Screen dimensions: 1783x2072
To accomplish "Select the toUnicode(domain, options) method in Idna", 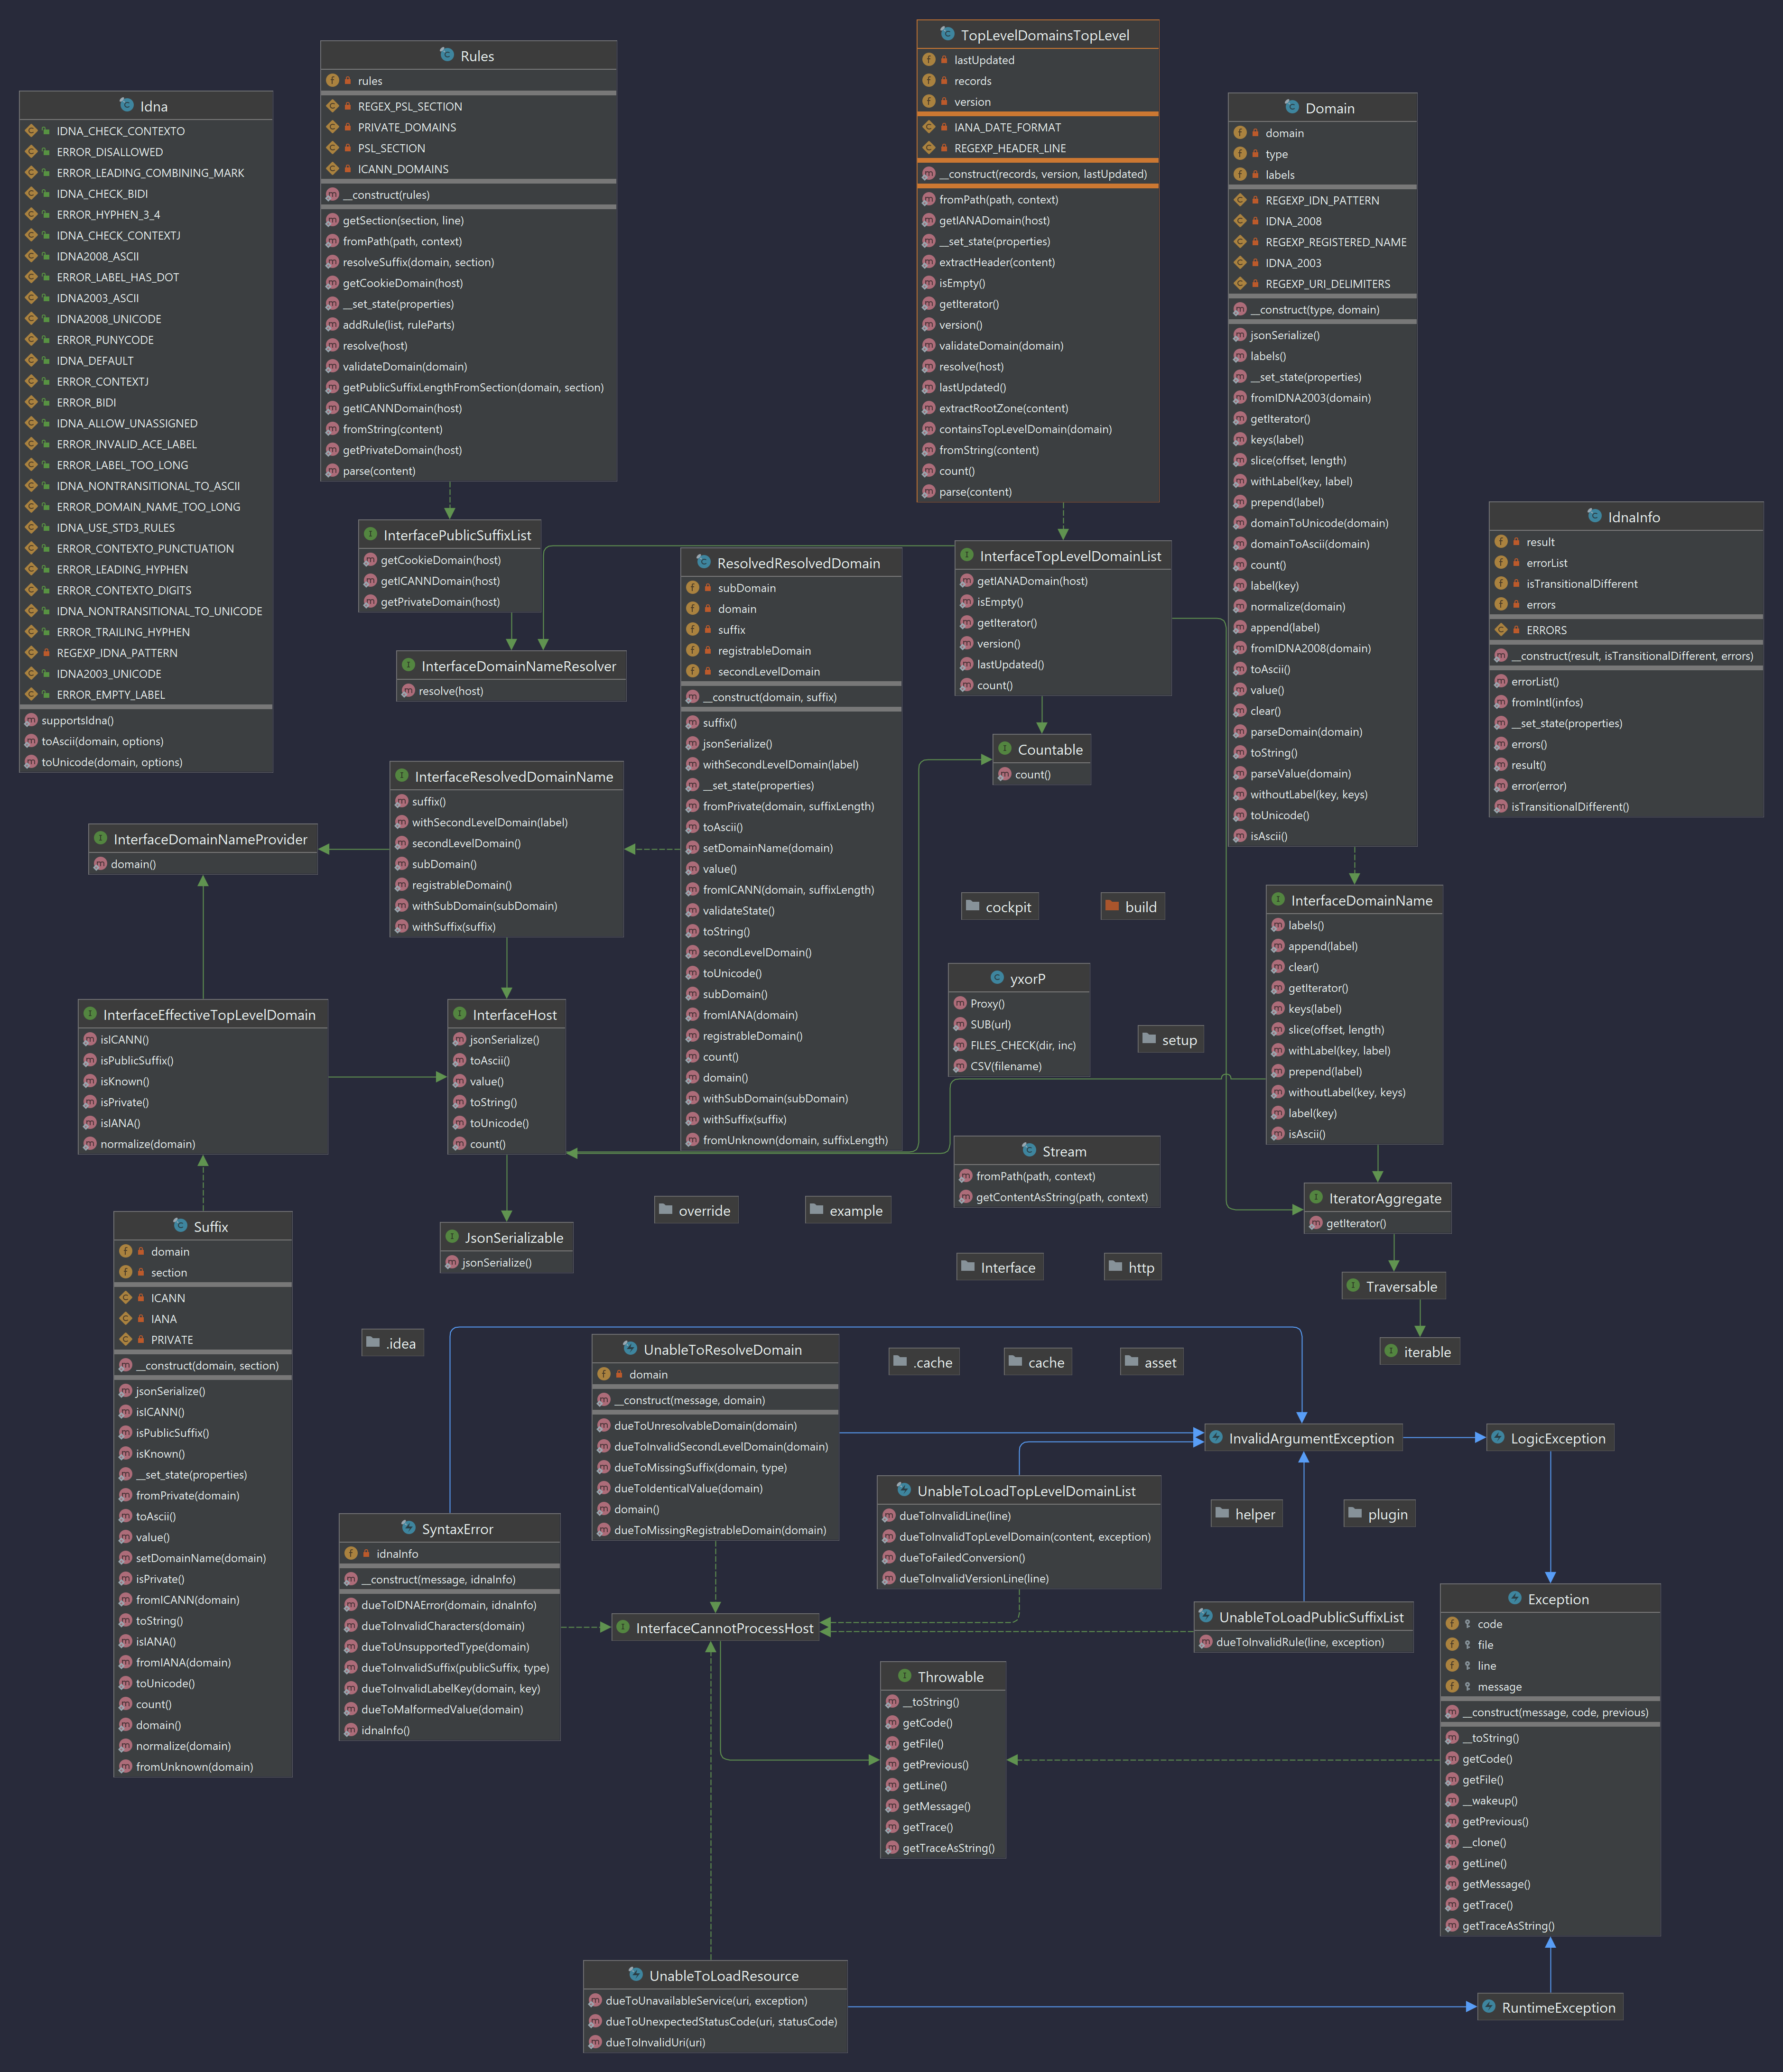I will point(111,762).
